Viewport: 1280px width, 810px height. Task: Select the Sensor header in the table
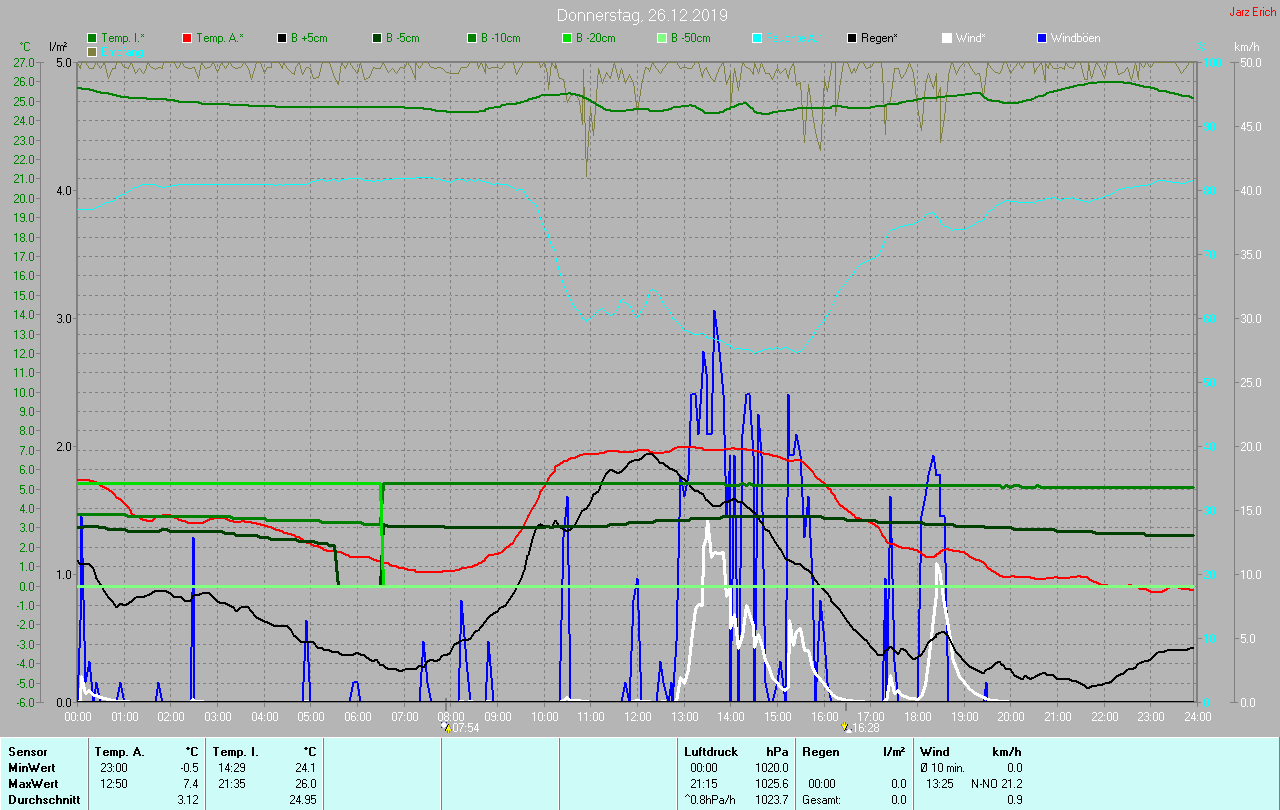point(28,751)
